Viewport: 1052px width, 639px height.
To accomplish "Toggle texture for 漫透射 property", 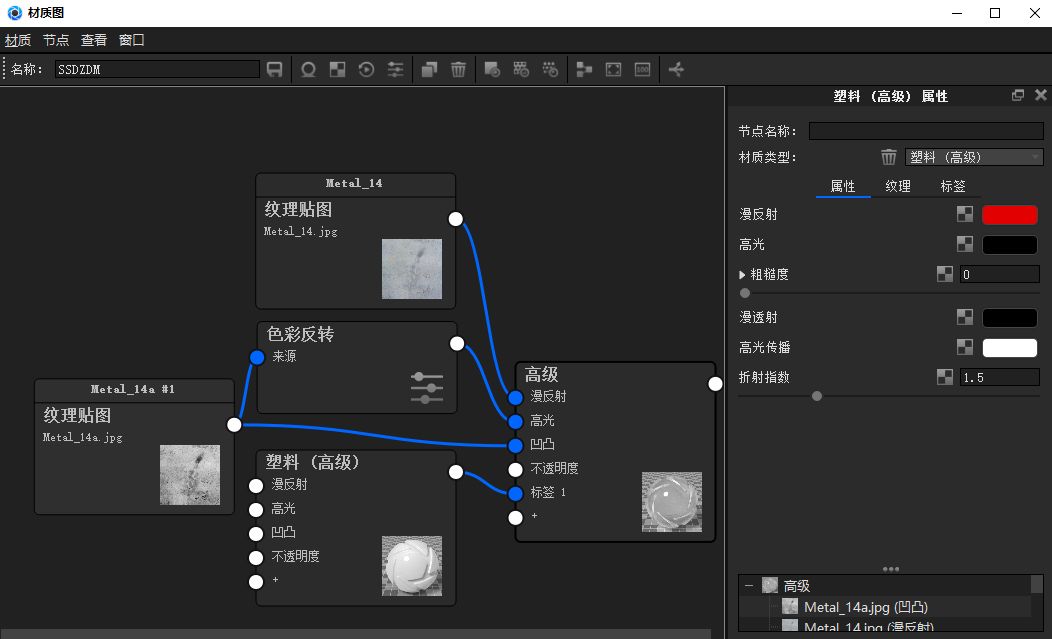I will [x=965, y=317].
